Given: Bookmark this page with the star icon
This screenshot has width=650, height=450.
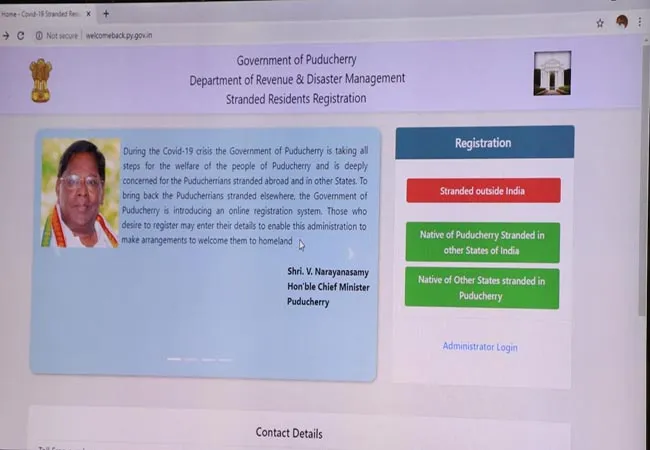Looking at the screenshot, I should click(600, 24).
